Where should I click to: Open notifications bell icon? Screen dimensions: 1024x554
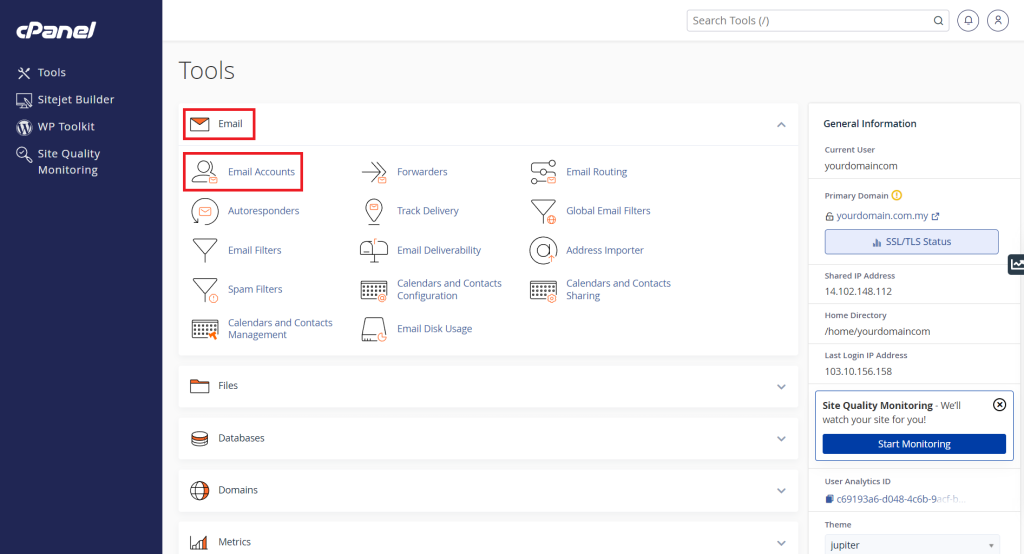click(x=968, y=20)
